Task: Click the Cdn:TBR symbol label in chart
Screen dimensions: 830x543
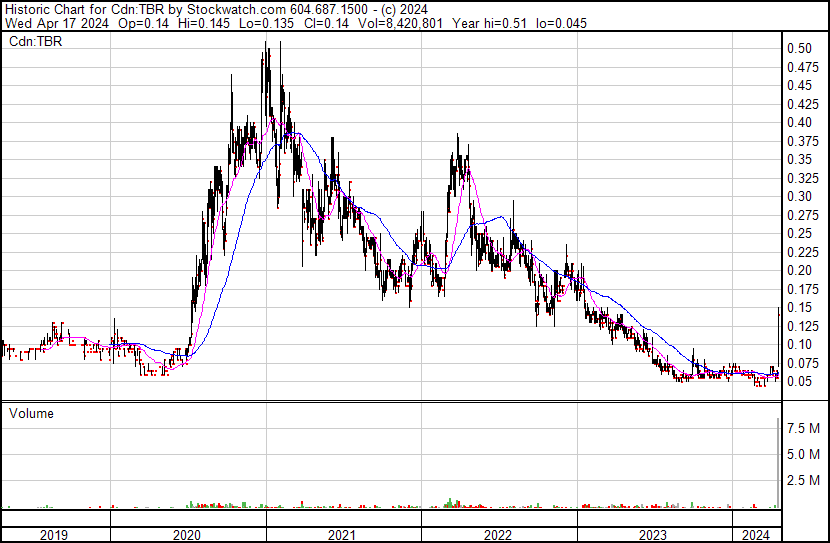Action: (x=35, y=42)
